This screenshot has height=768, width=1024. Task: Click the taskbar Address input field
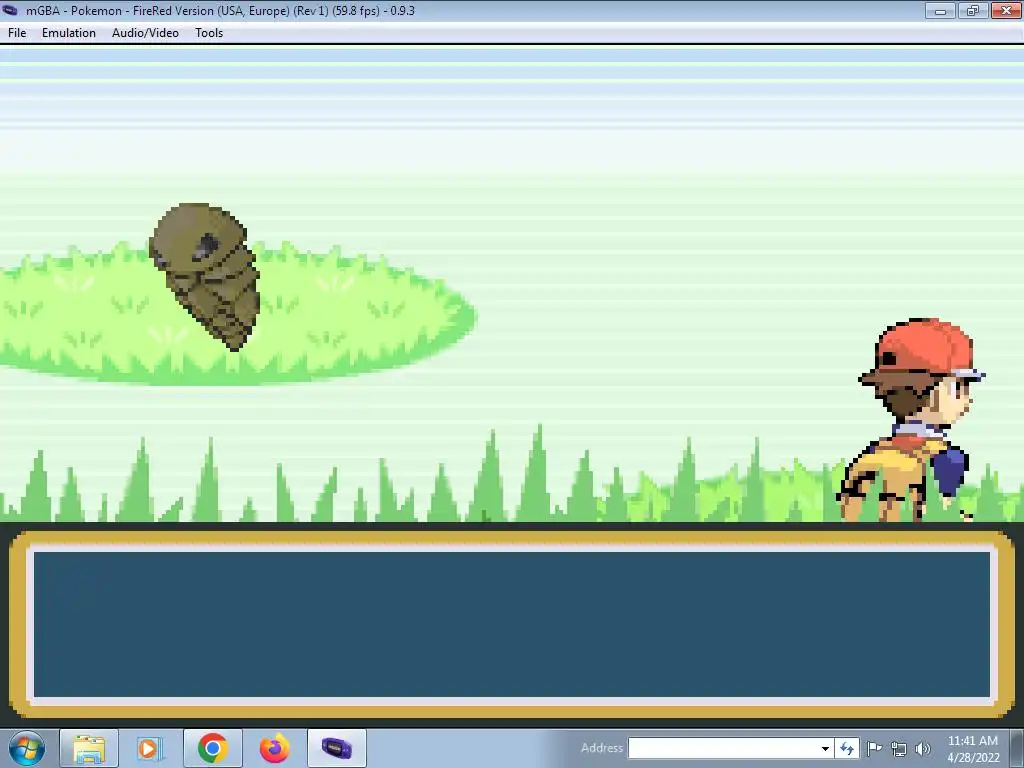pyautogui.click(x=724, y=748)
